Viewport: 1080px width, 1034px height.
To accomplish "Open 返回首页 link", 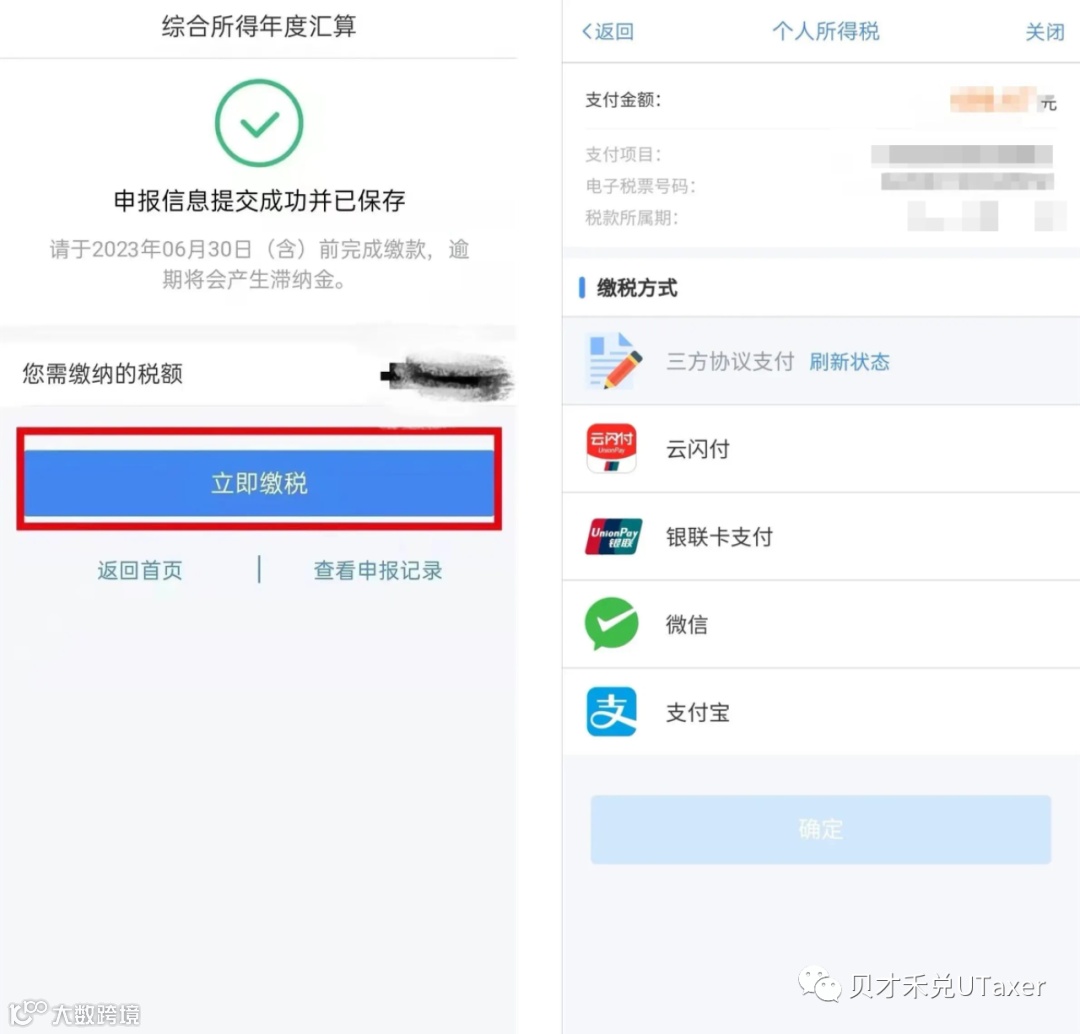I will pos(140,570).
